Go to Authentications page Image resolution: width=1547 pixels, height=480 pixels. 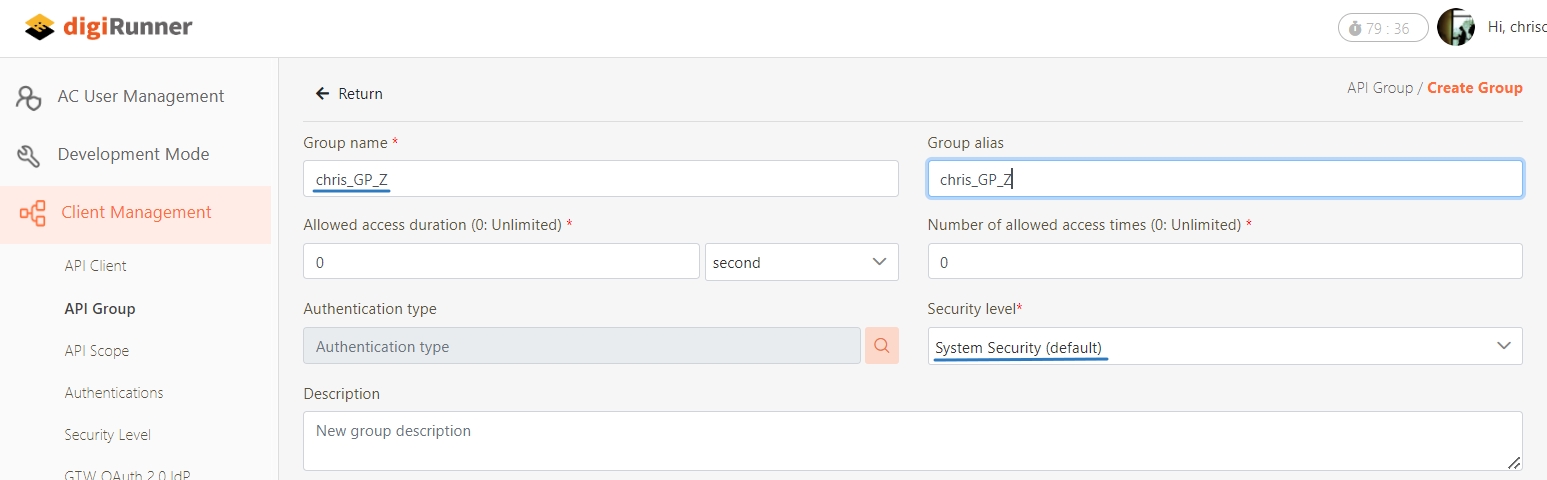pyautogui.click(x=114, y=393)
